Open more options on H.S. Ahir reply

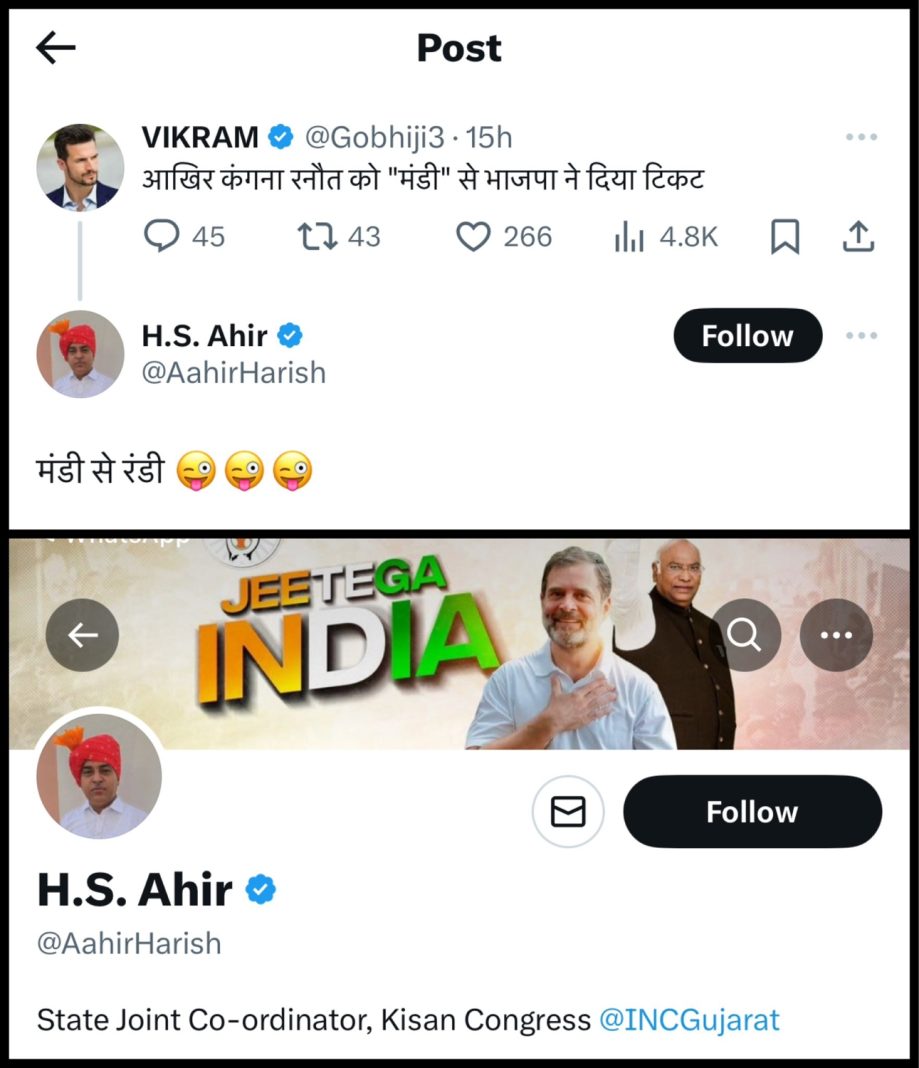[861, 335]
